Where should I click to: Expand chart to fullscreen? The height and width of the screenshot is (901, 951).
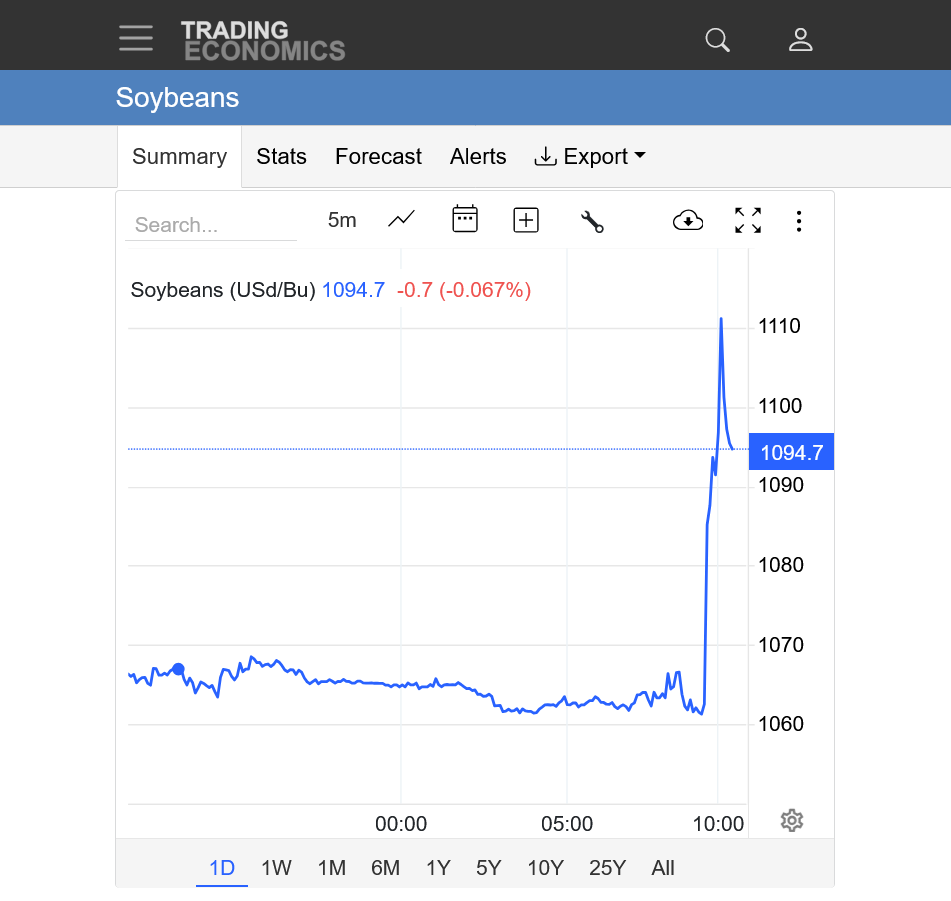pyautogui.click(x=748, y=220)
